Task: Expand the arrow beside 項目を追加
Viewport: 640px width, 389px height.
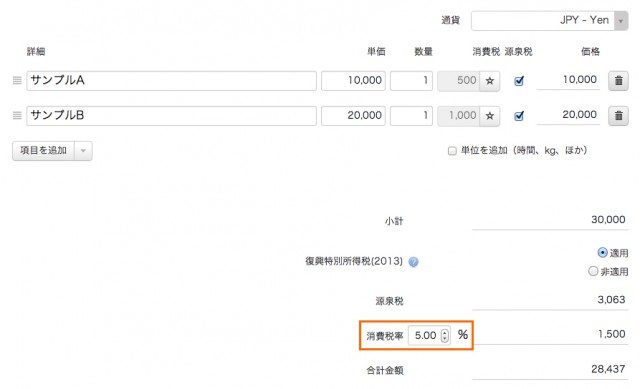Action: click(83, 151)
